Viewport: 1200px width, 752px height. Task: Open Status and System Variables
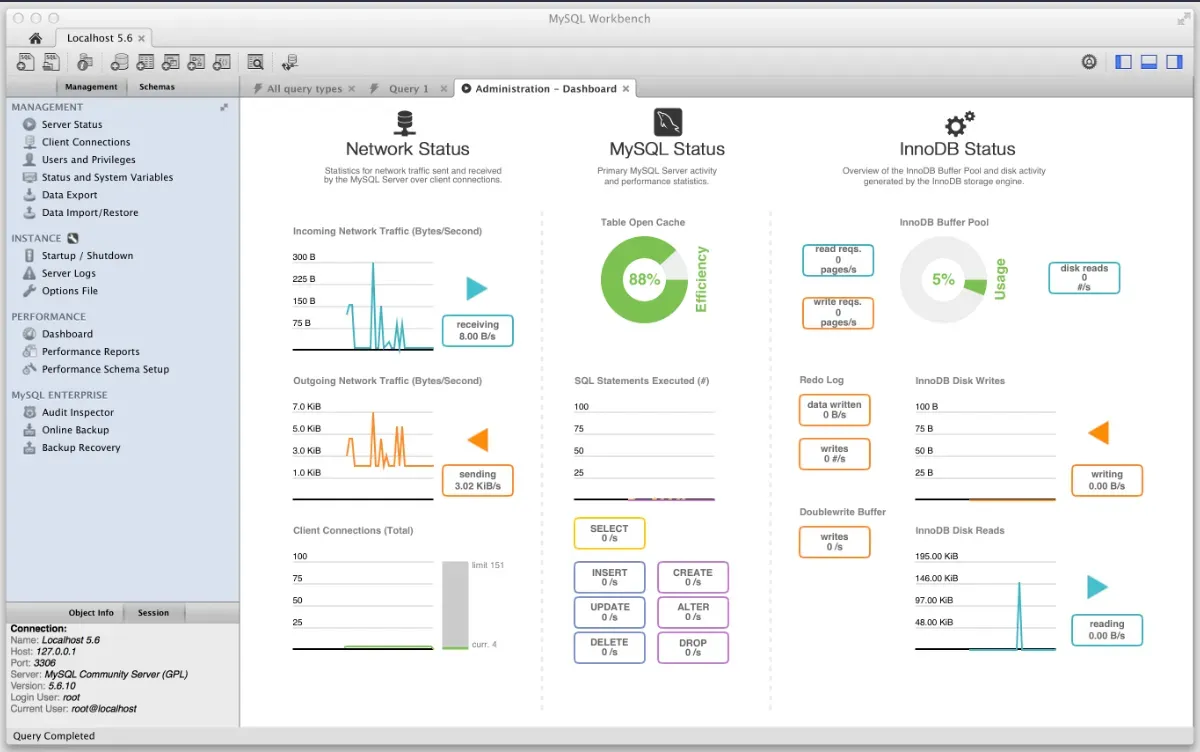click(x=107, y=178)
